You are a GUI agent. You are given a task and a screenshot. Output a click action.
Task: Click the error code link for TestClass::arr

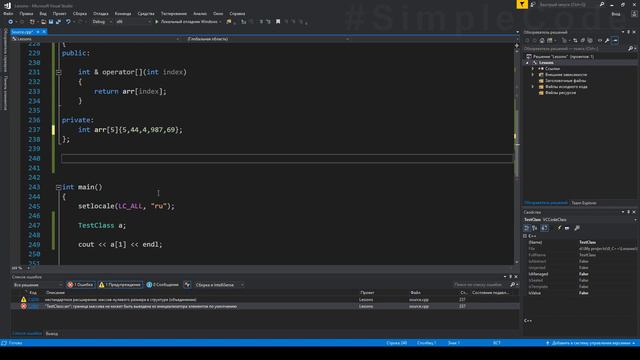(33, 306)
